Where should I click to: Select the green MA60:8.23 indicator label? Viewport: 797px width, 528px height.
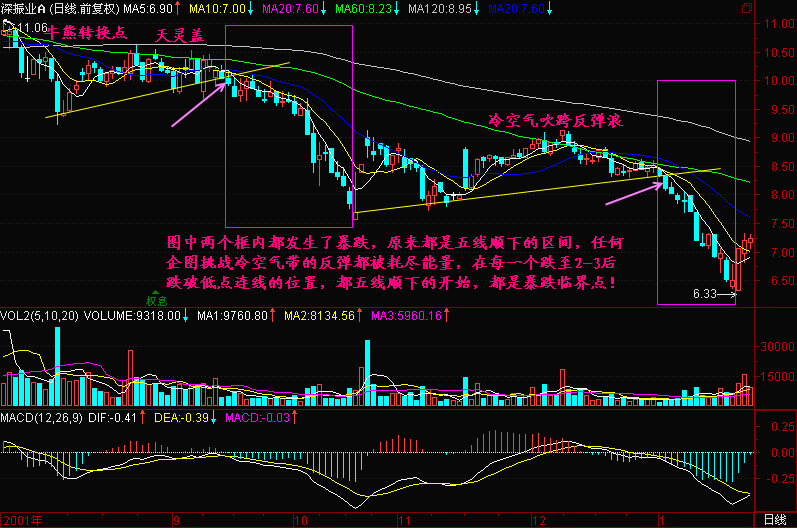point(361,8)
